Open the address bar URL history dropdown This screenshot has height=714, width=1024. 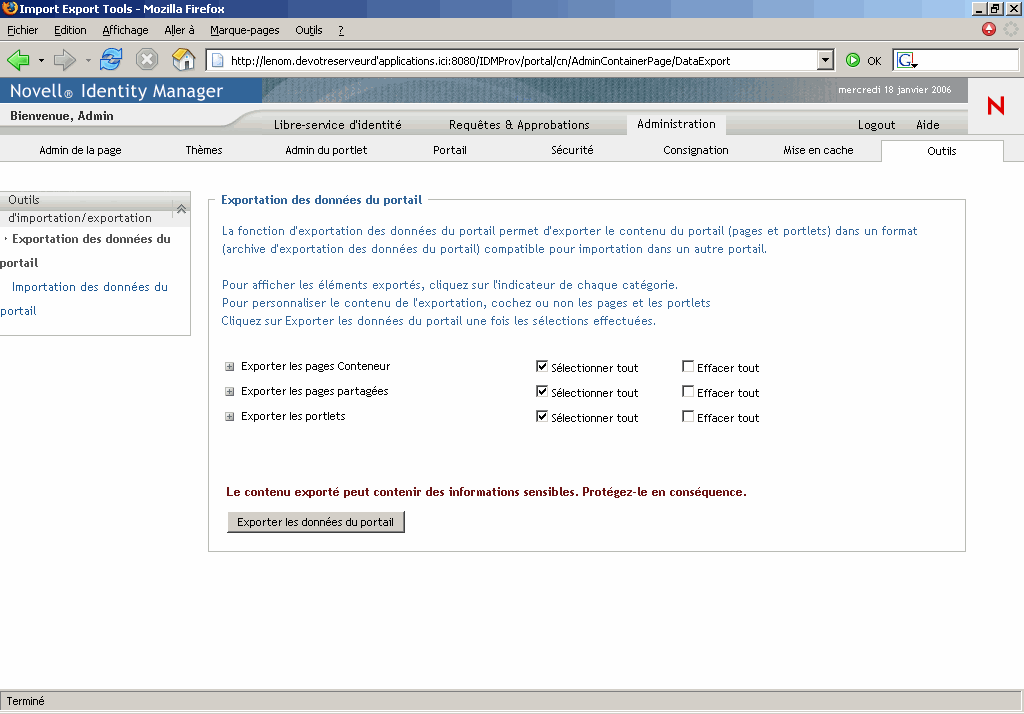825,60
